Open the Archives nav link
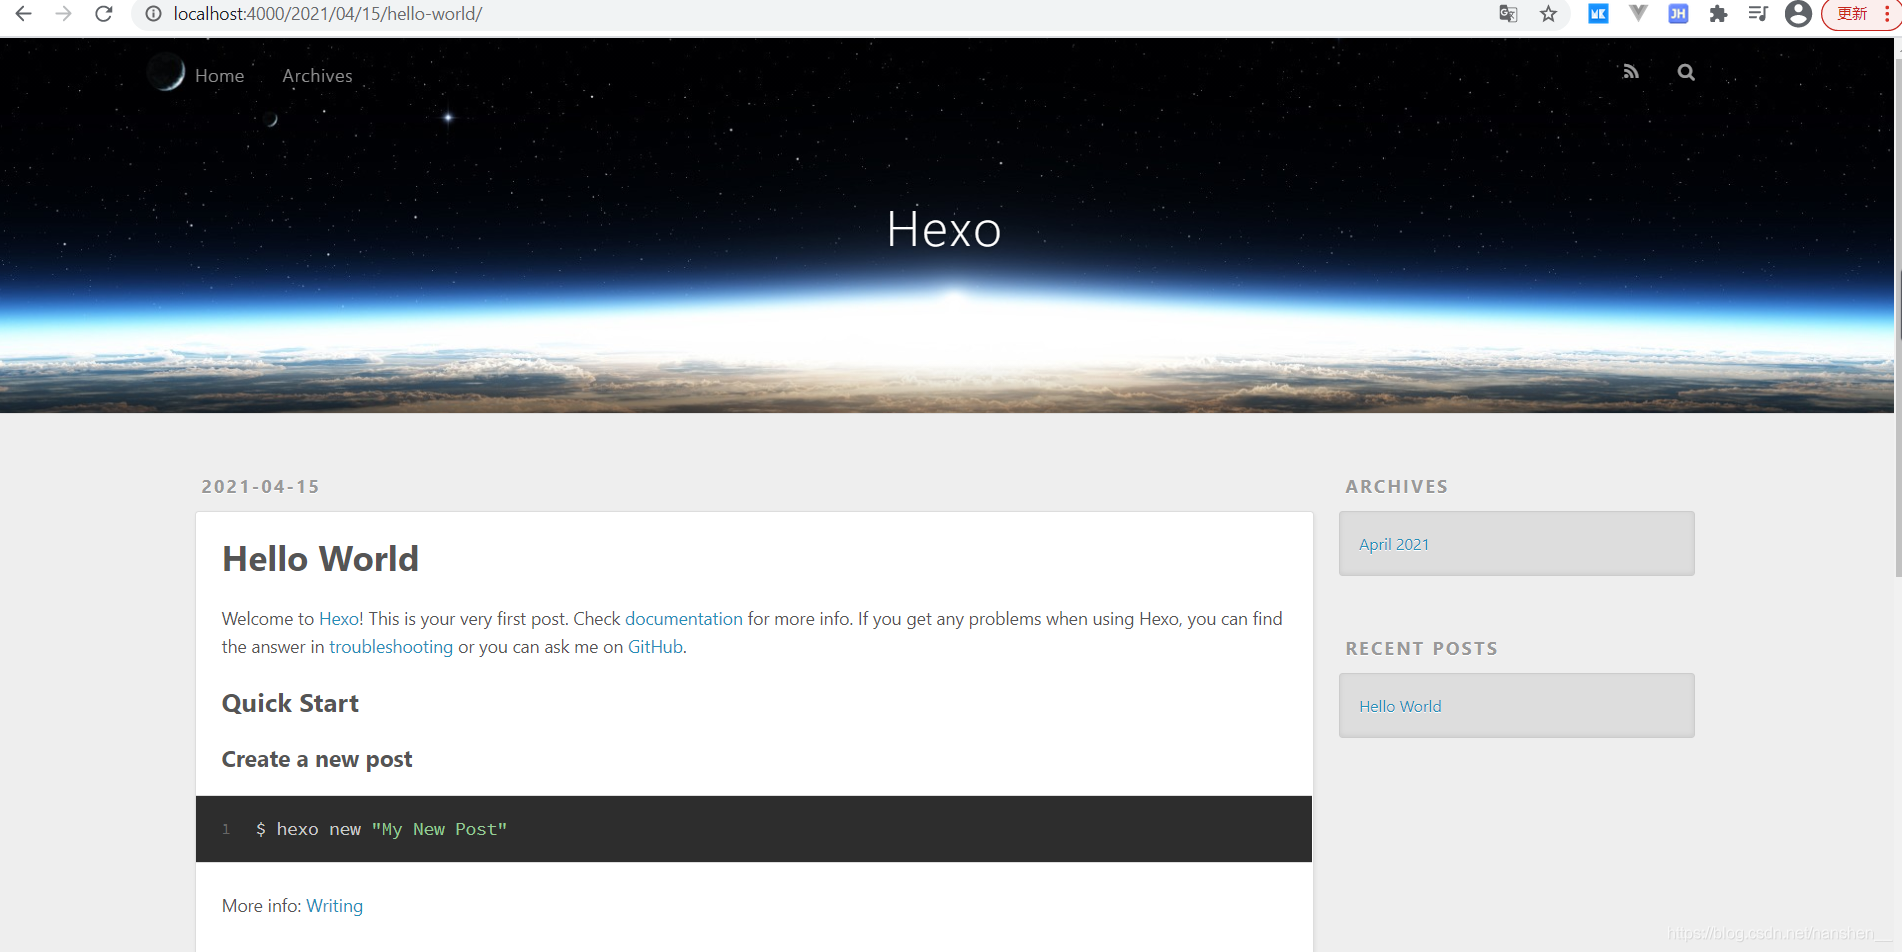1902x952 pixels. pyautogui.click(x=317, y=76)
